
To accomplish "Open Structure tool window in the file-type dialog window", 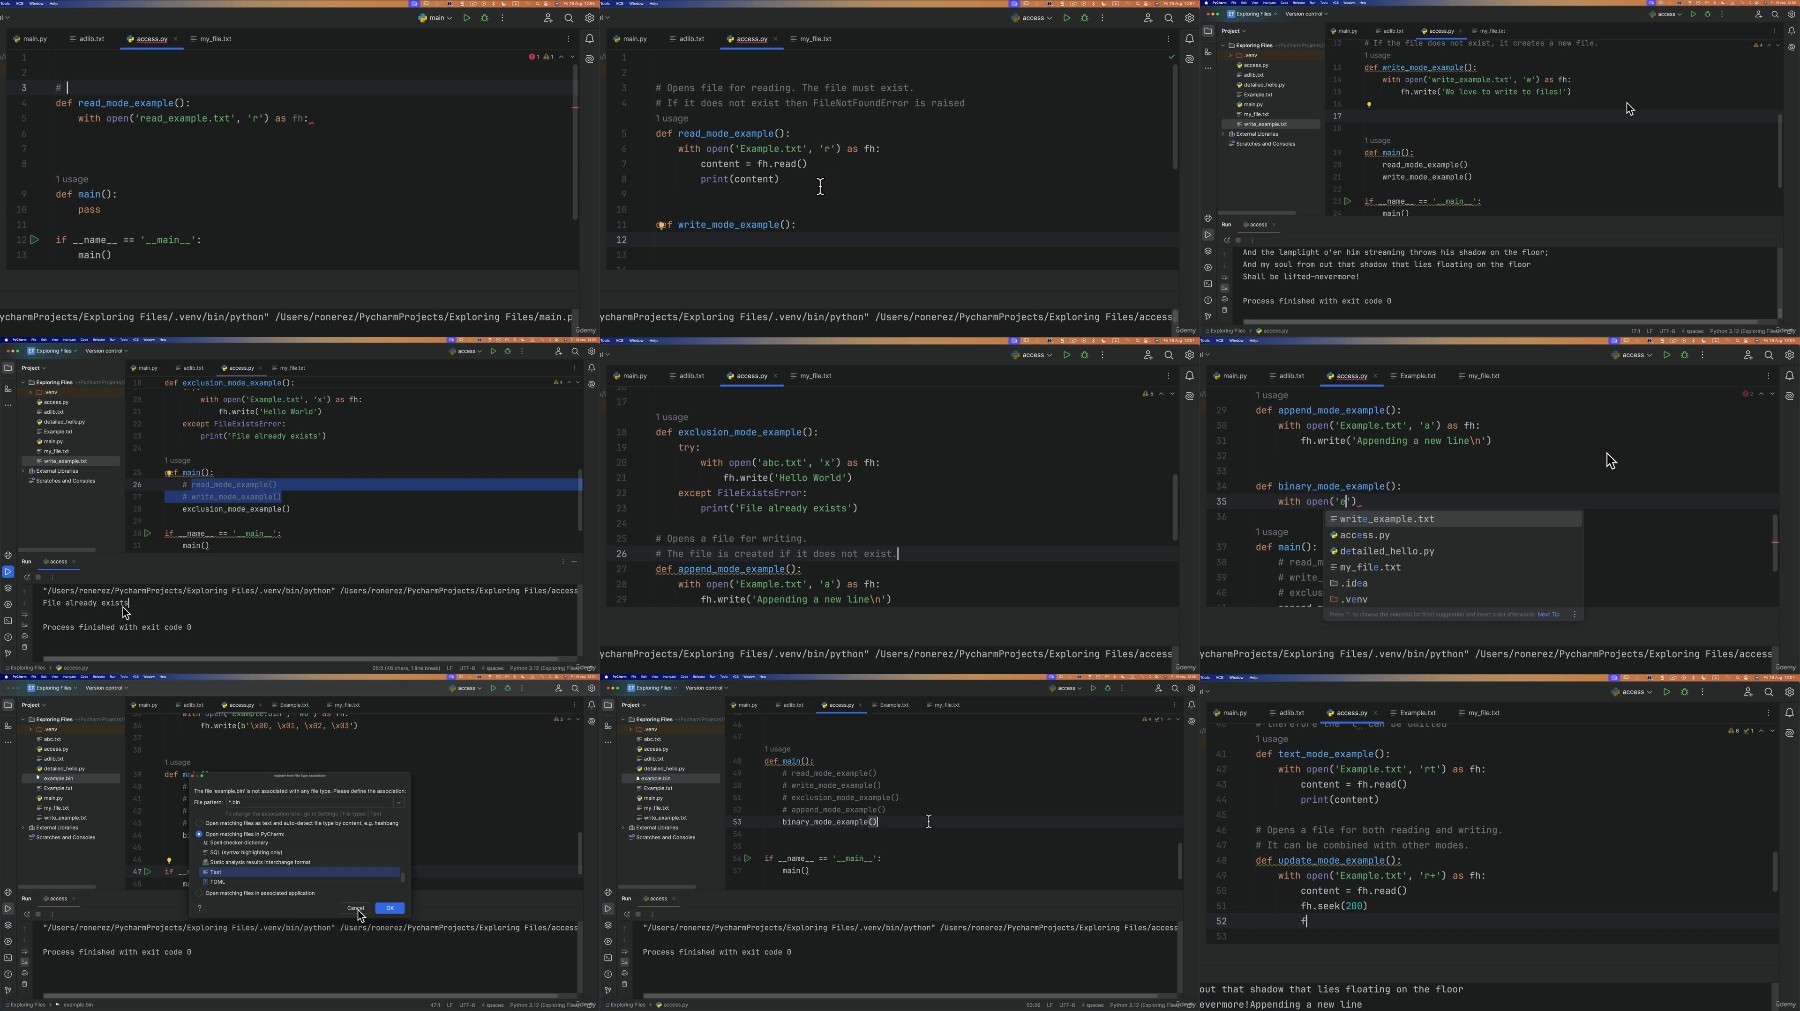I will click(x=8, y=726).
